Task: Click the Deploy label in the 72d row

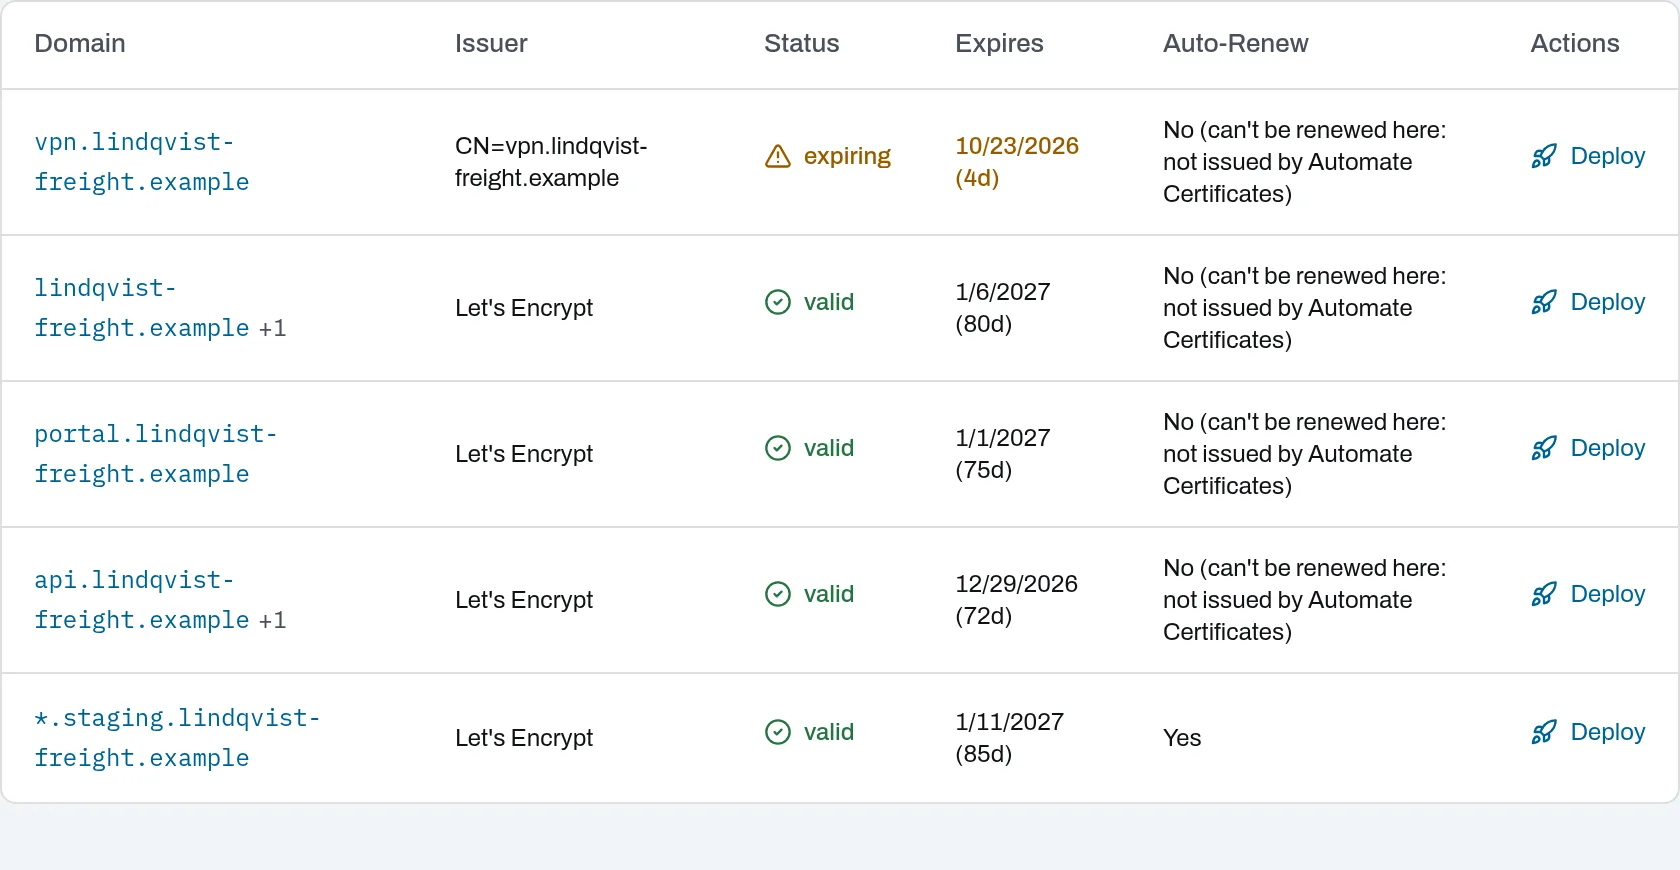Action: 1607,594
